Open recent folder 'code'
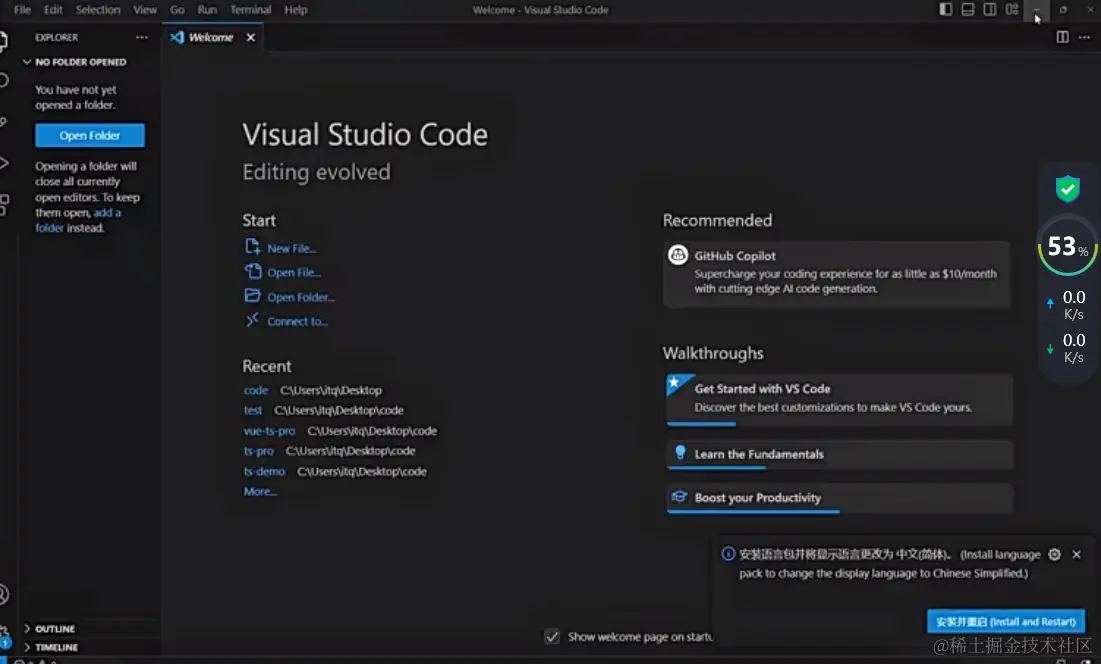Screen dimensions: 1101x664 tap(256, 390)
